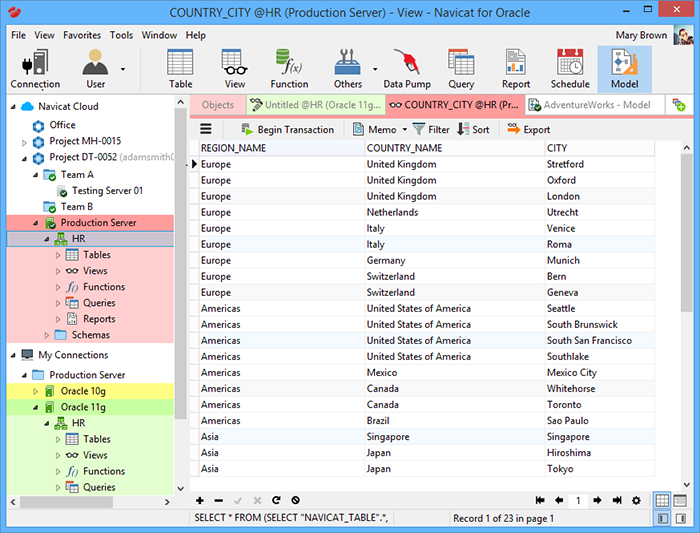Image resolution: width=700 pixels, height=533 pixels.
Task: Select Testing Server 01 in tree
Action: point(107,191)
